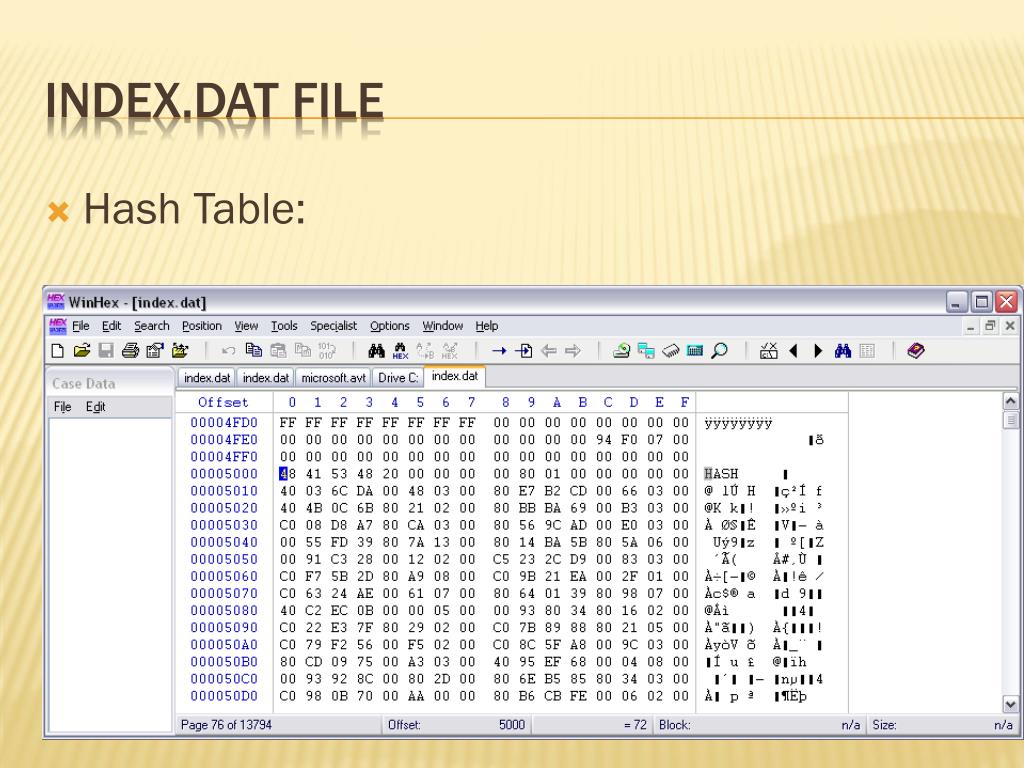This screenshot has height=768, width=1024.
Task: Click the Go To Sector icon
Action: point(524,351)
